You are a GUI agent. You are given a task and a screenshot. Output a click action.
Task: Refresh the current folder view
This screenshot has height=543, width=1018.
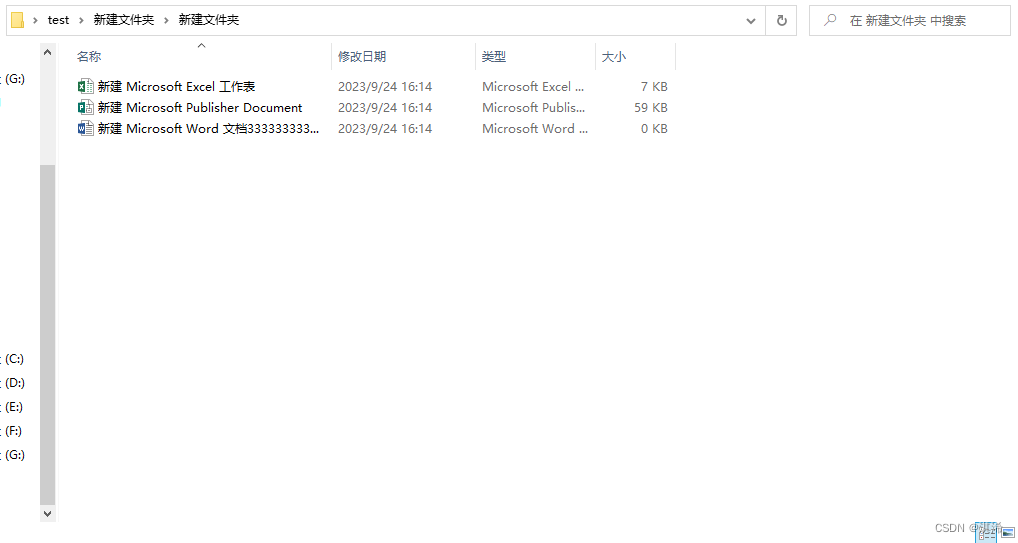[782, 21]
